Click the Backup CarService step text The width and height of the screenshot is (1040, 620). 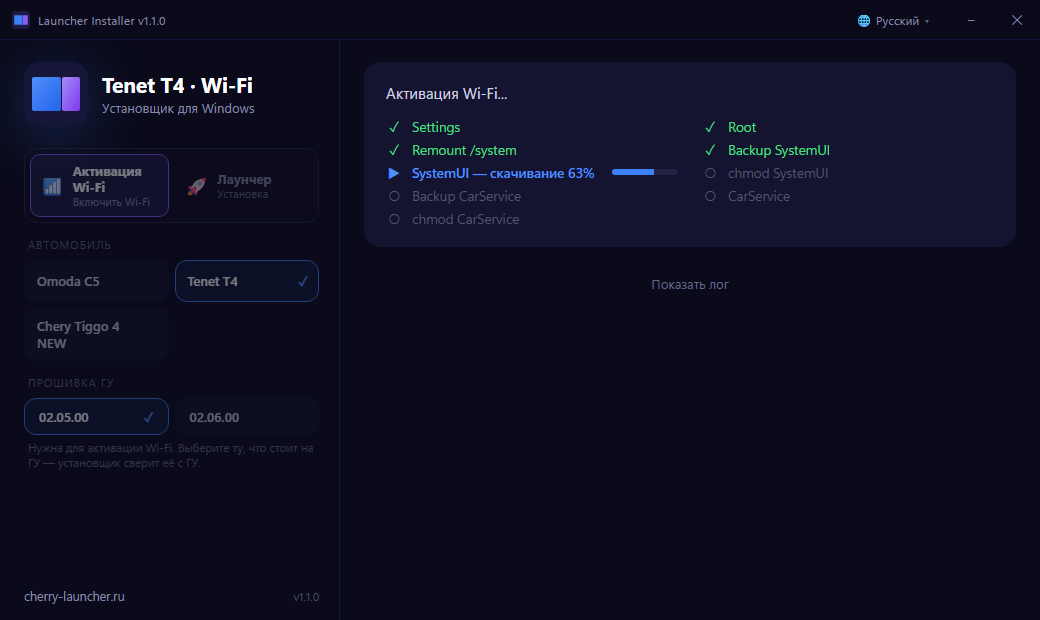tap(466, 196)
